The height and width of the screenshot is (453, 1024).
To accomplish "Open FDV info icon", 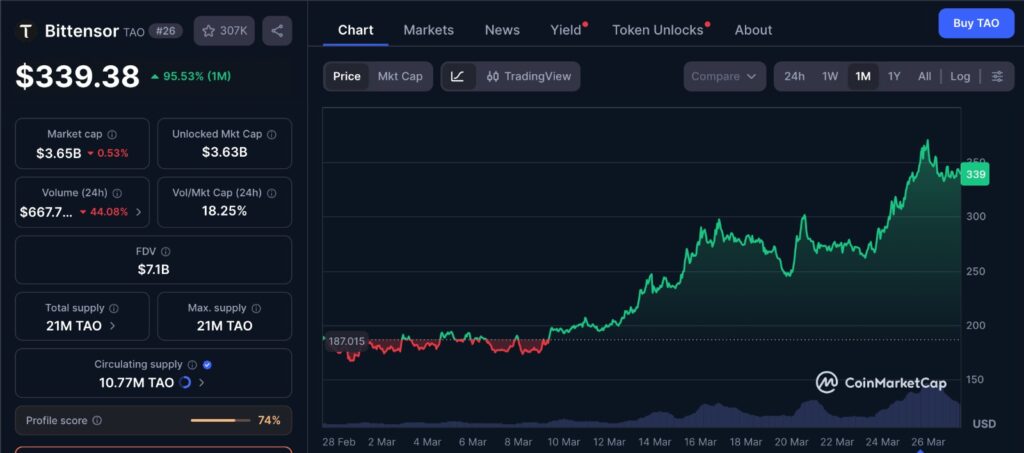I will click(166, 251).
